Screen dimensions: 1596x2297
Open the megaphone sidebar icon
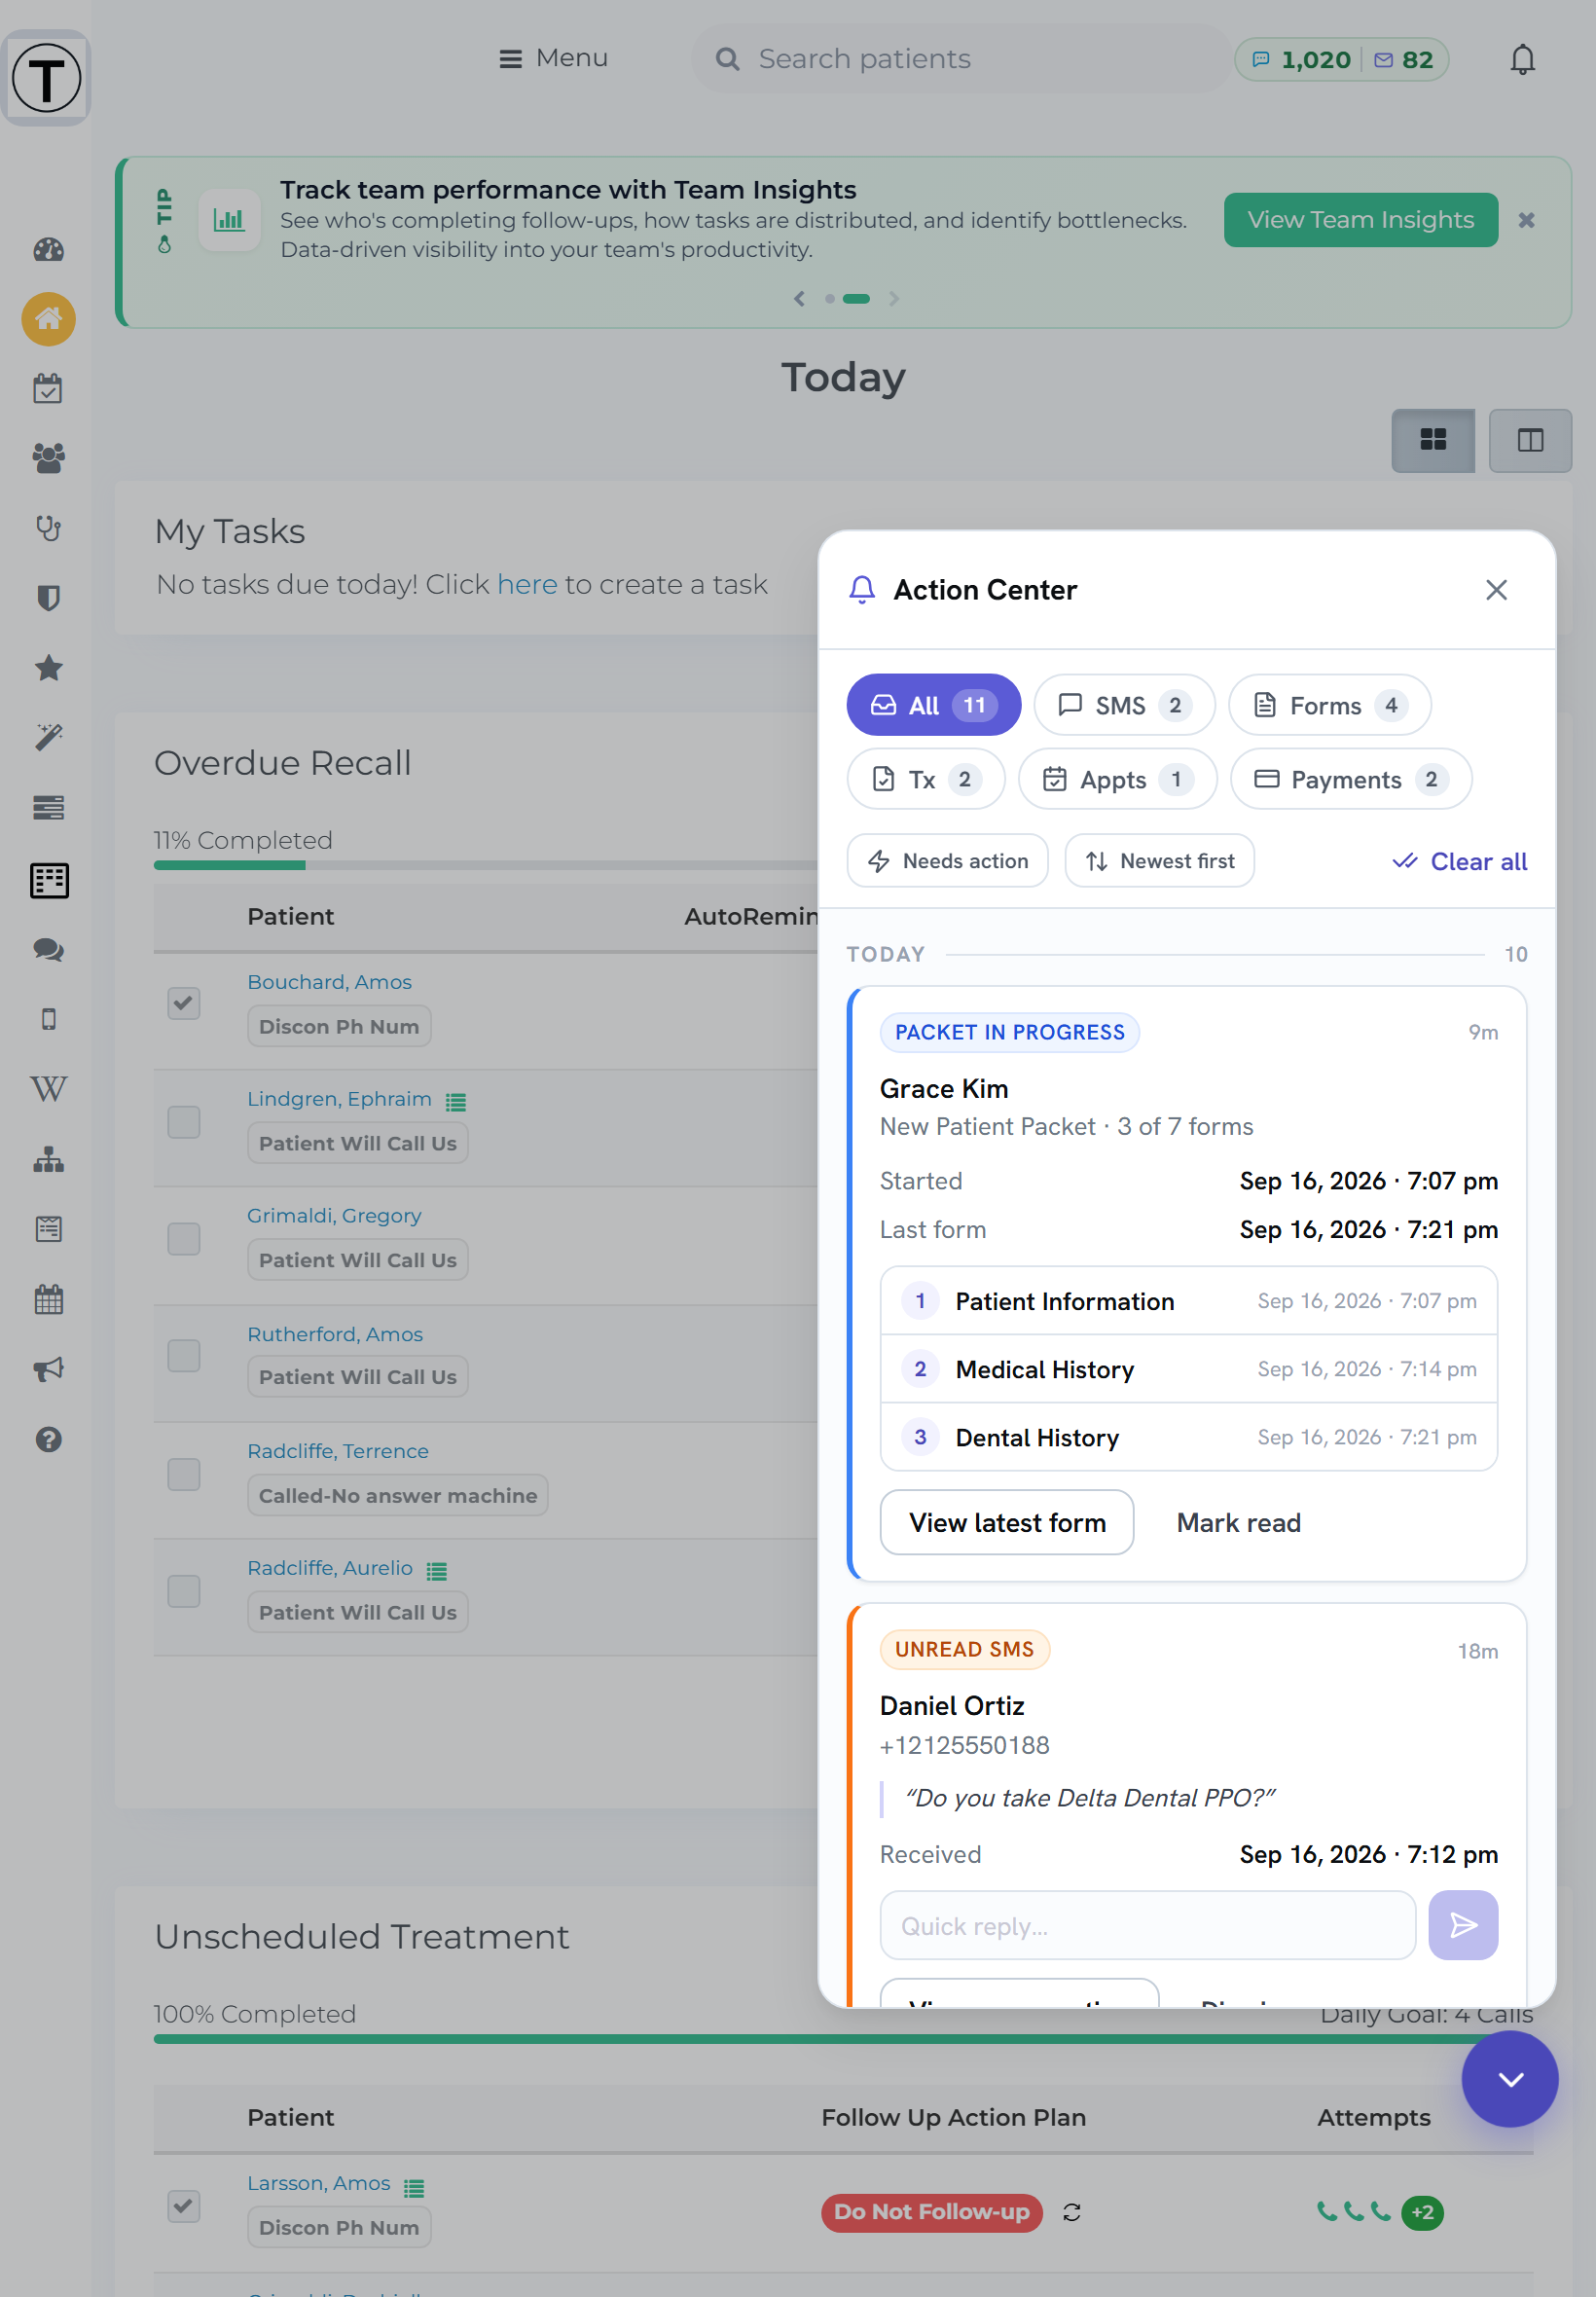coord(48,1369)
